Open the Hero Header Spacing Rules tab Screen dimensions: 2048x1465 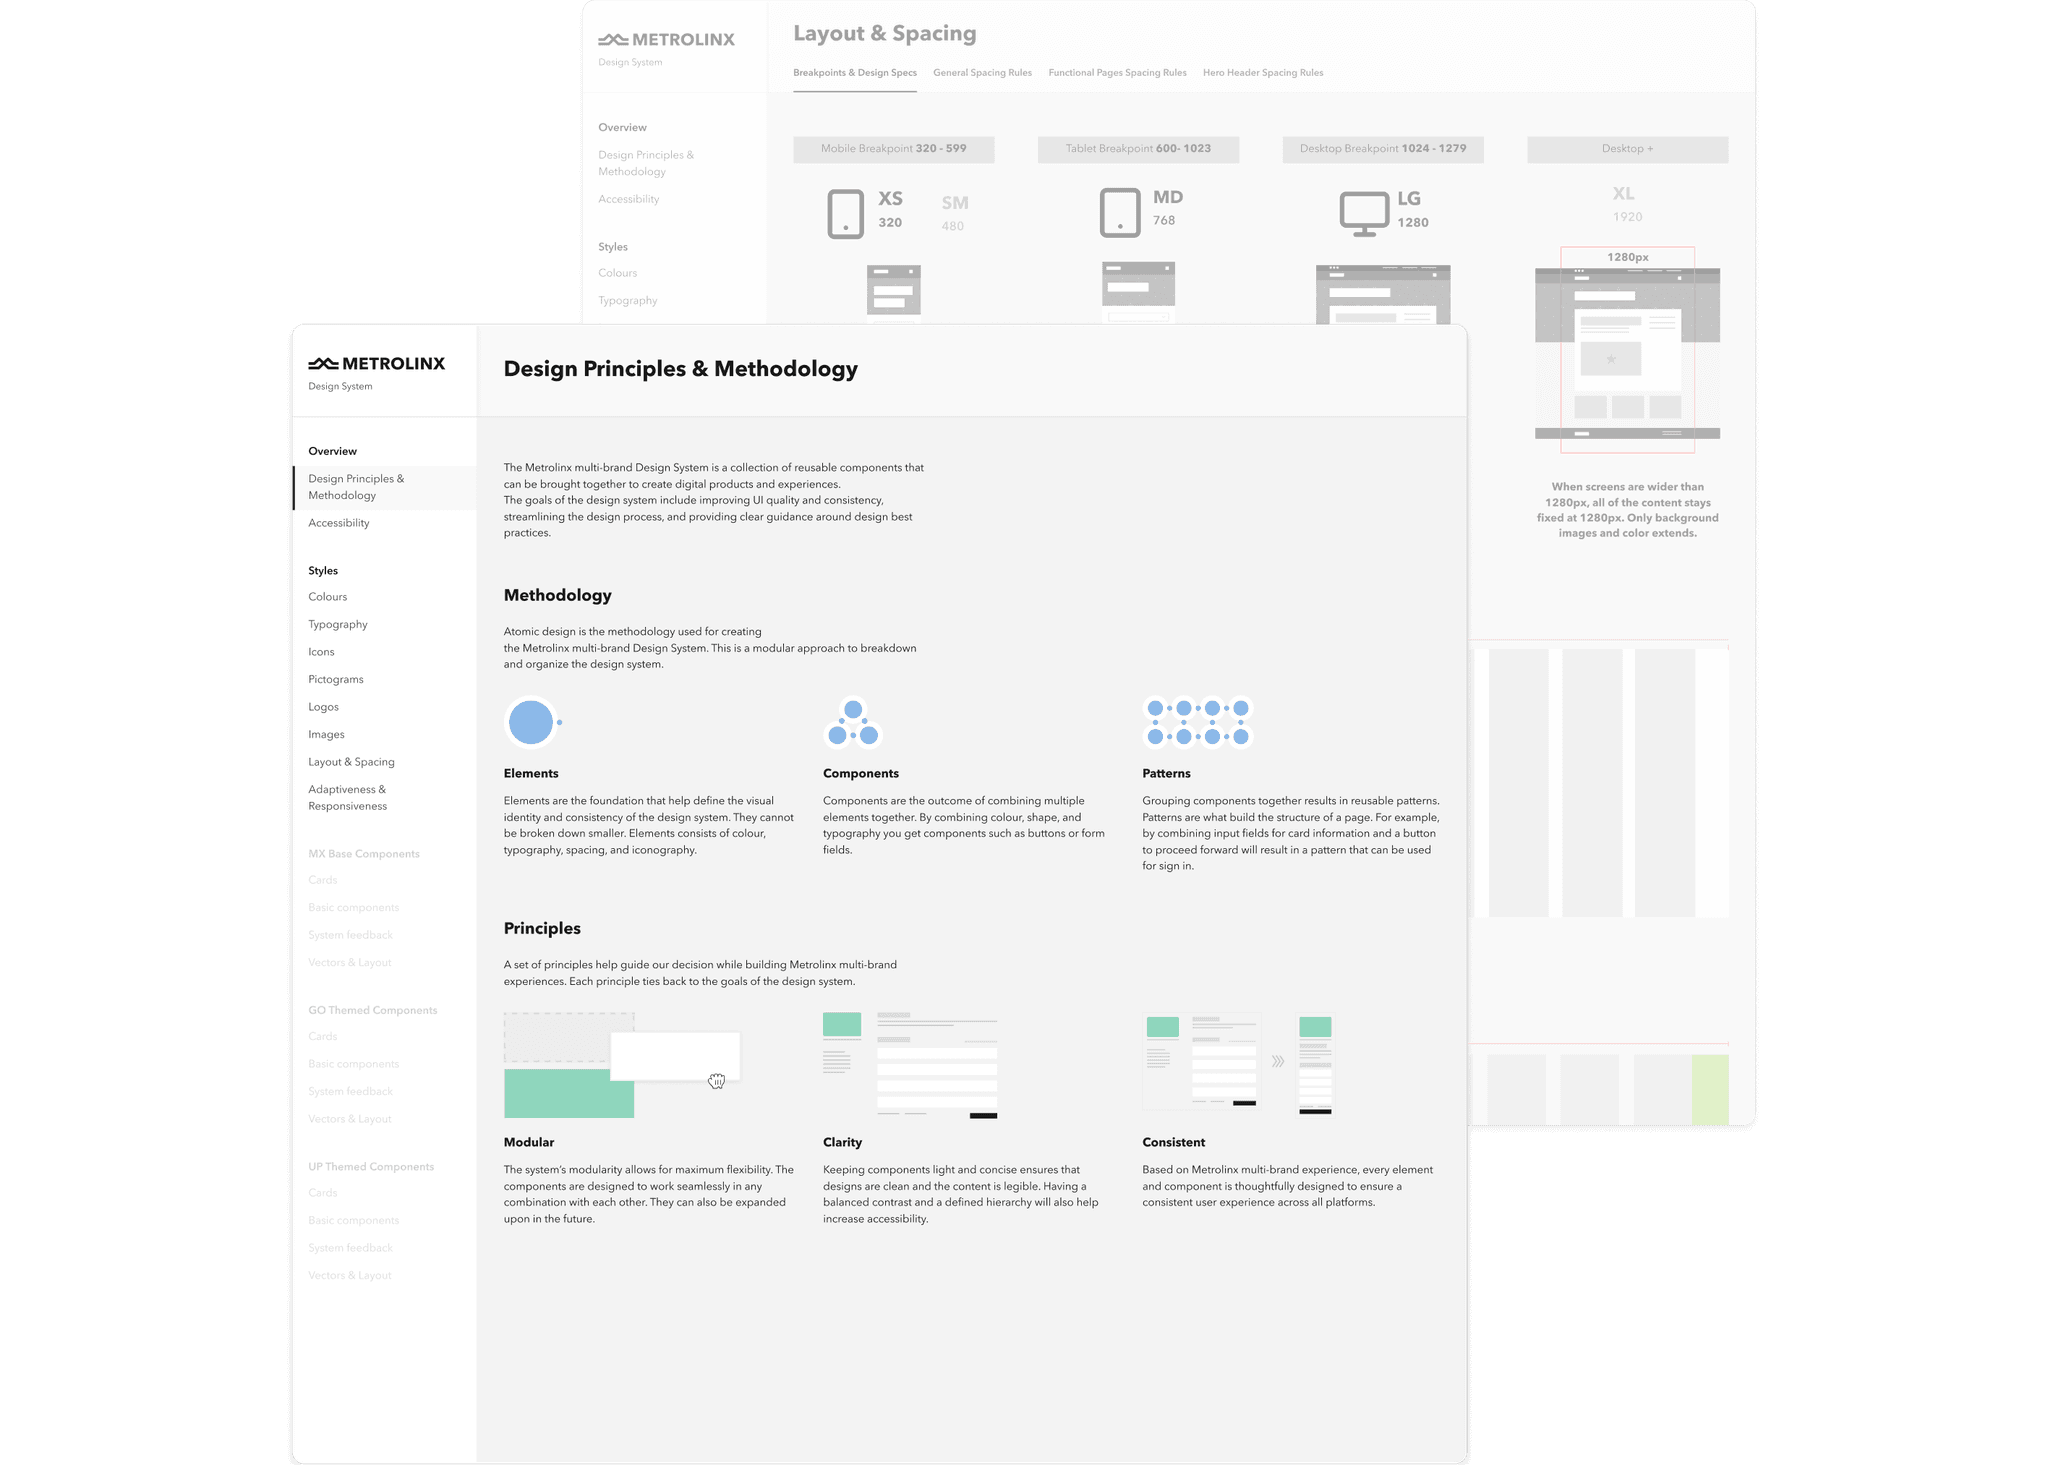tap(1262, 73)
